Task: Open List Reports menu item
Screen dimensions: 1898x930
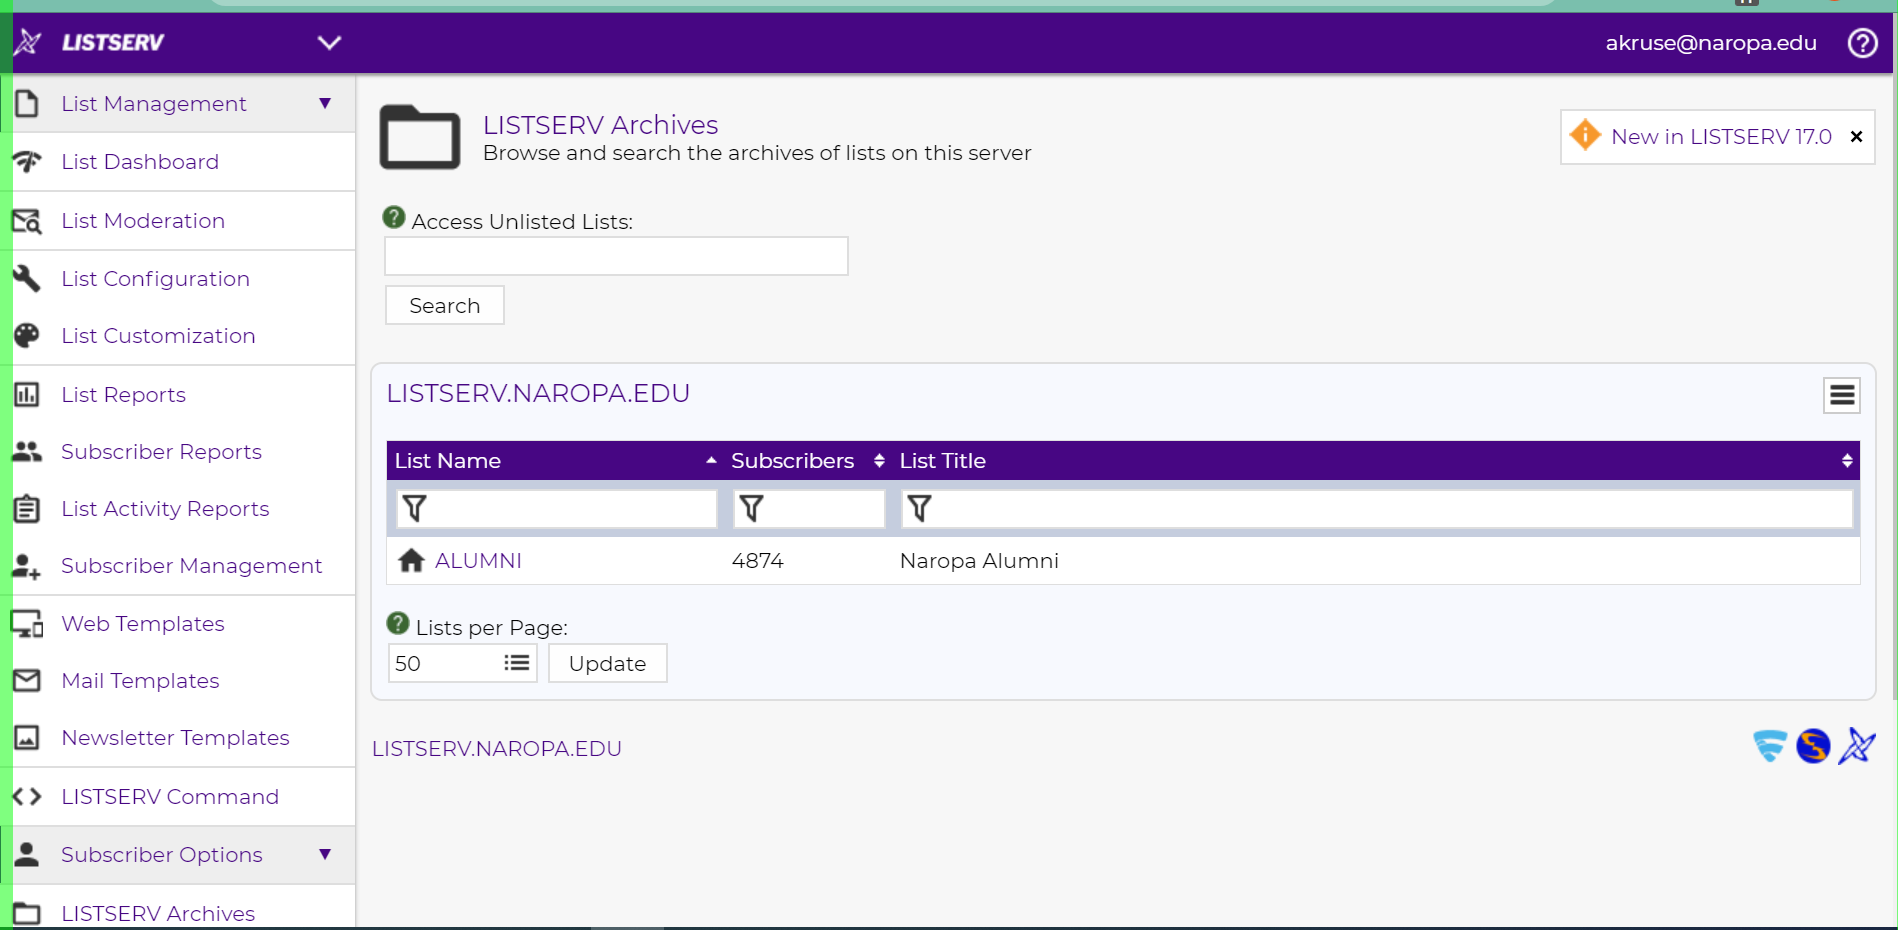Action: click(x=123, y=395)
